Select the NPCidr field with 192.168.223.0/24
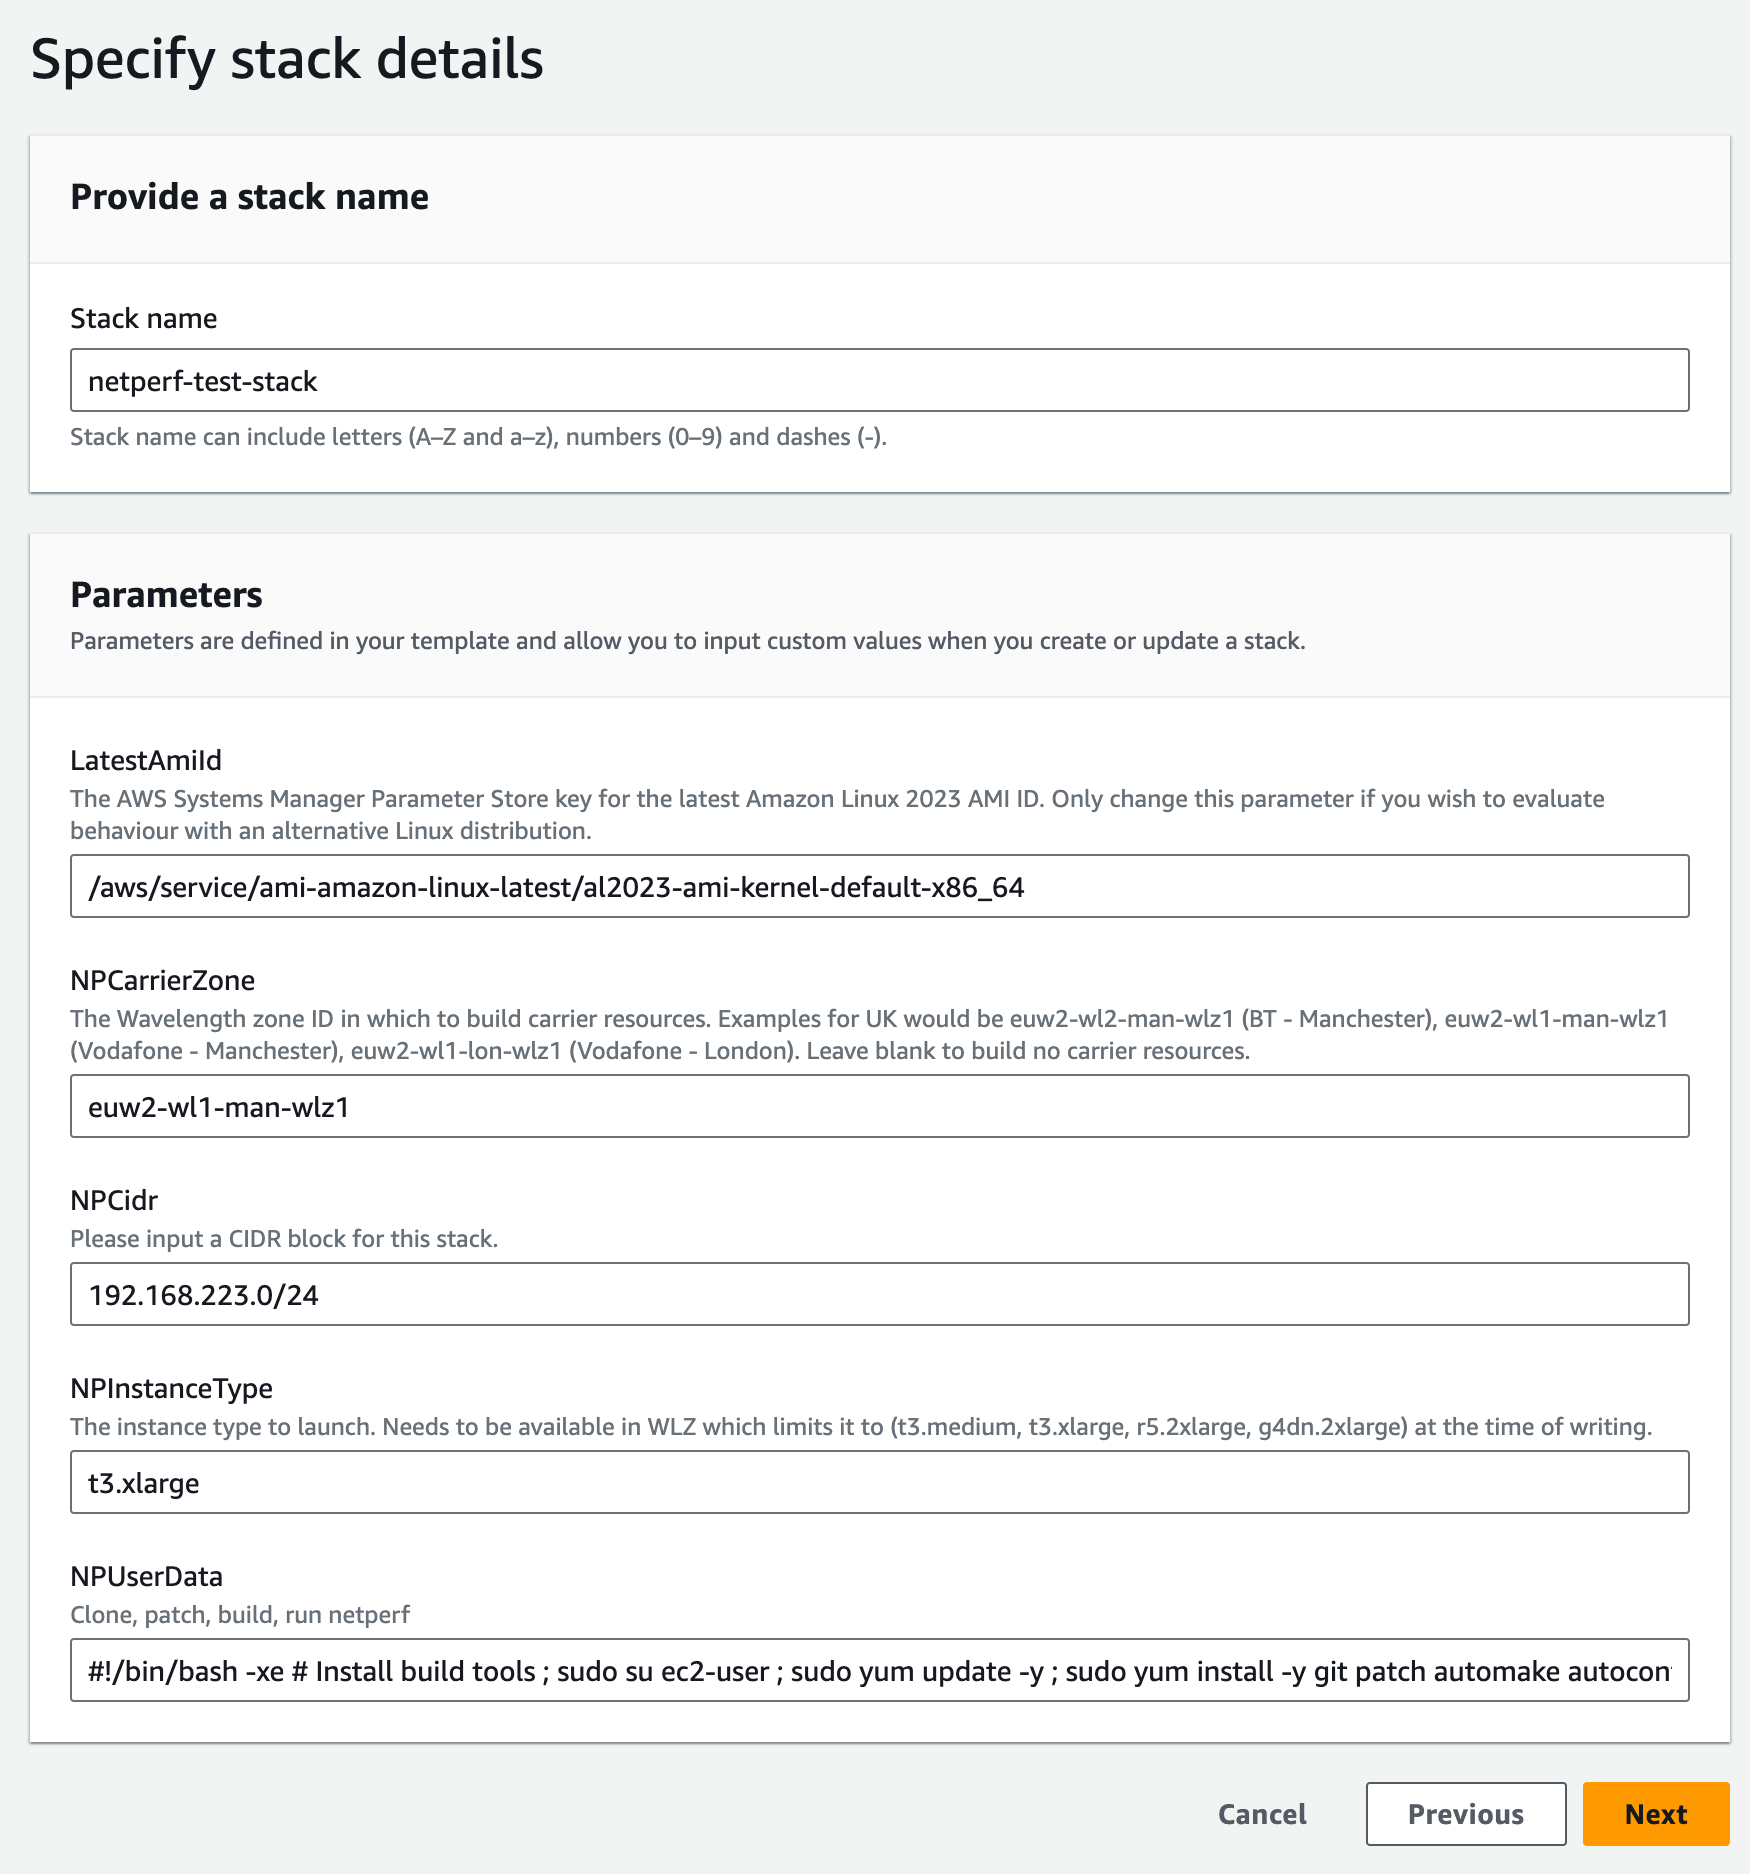The width and height of the screenshot is (1750, 1874). click(x=878, y=1294)
